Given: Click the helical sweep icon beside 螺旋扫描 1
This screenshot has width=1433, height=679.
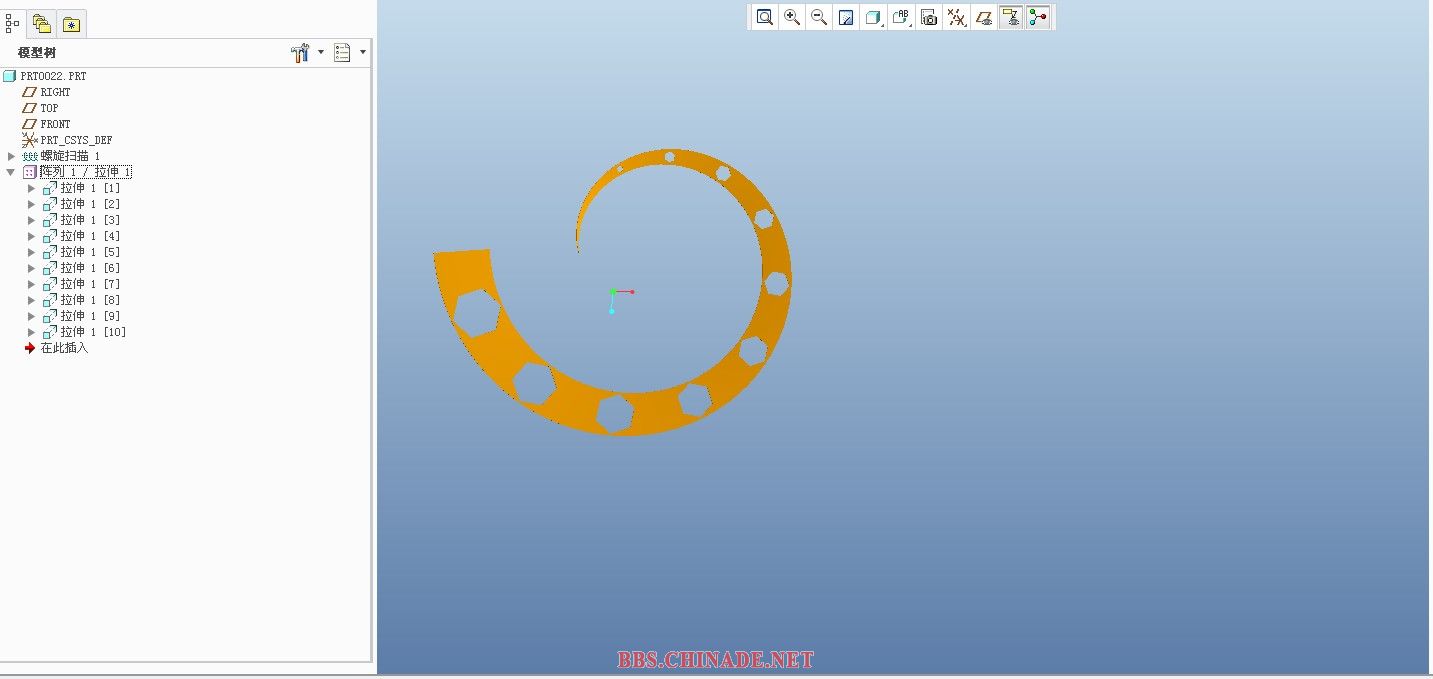Looking at the screenshot, I should click(x=30, y=156).
